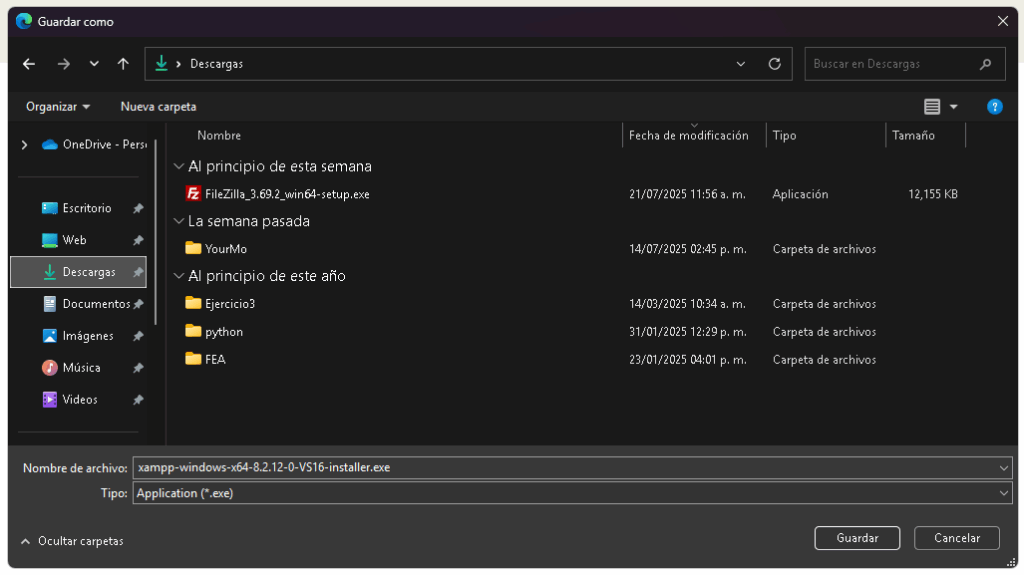The image size is (1024, 575).
Task: Open the Organizar menu
Action: coord(57,107)
